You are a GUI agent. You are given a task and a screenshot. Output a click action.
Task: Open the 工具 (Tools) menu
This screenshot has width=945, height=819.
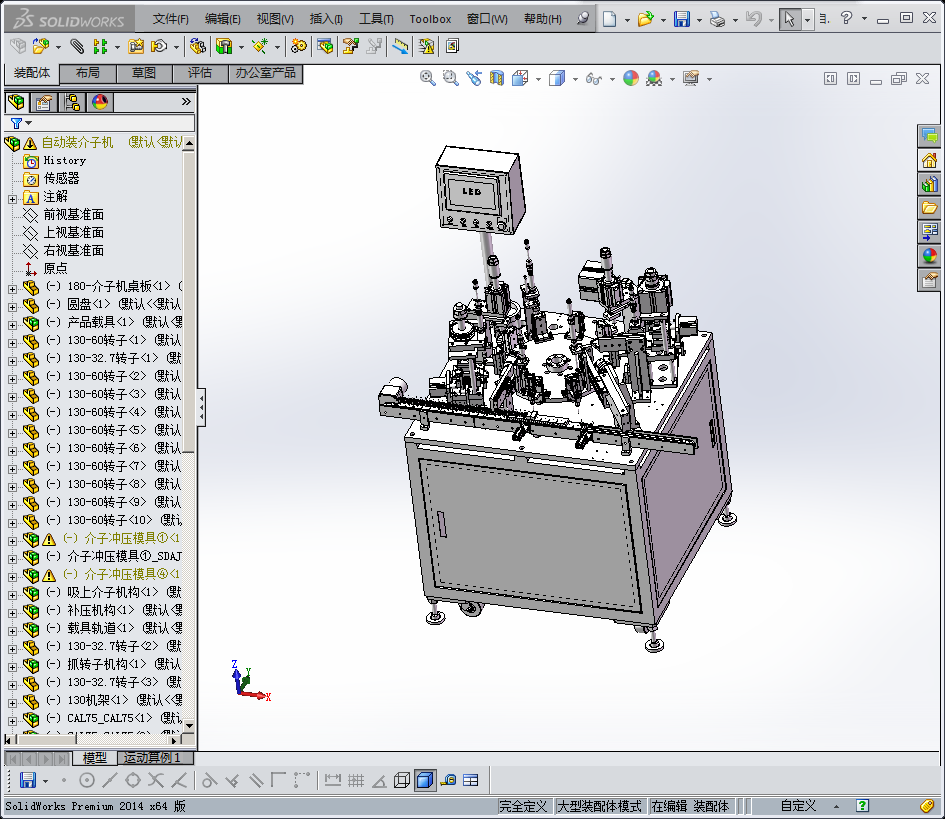click(376, 19)
